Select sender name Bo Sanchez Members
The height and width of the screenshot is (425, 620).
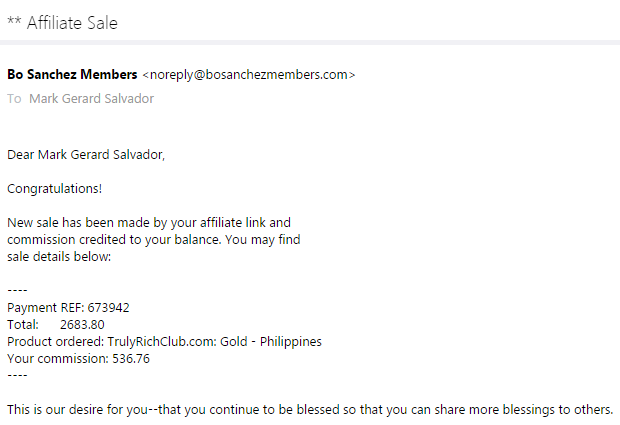(x=72, y=74)
